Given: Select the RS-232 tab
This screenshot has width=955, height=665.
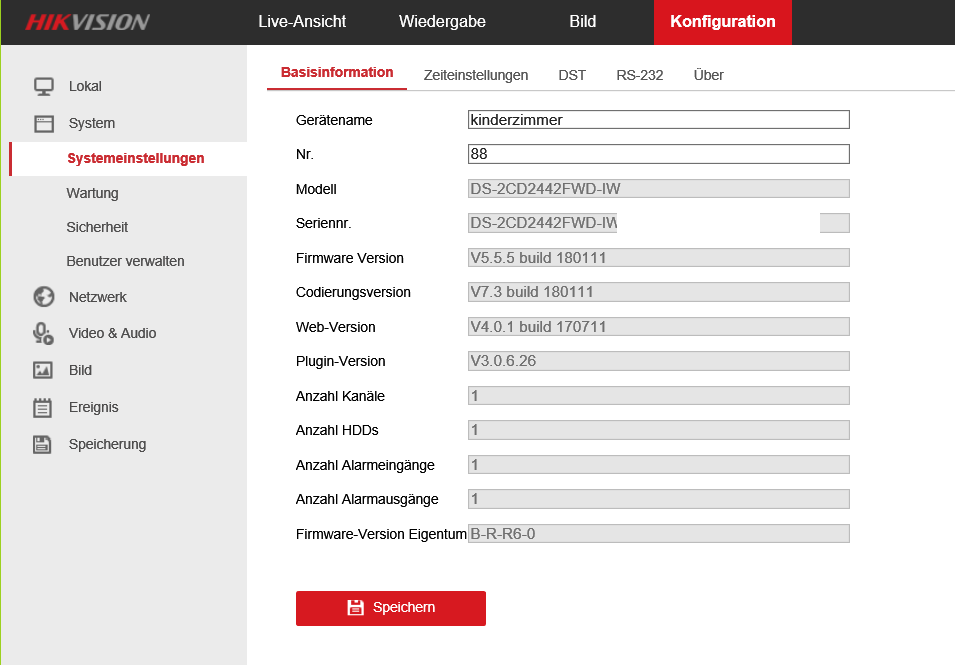Looking at the screenshot, I should click(x=639, y=75).
